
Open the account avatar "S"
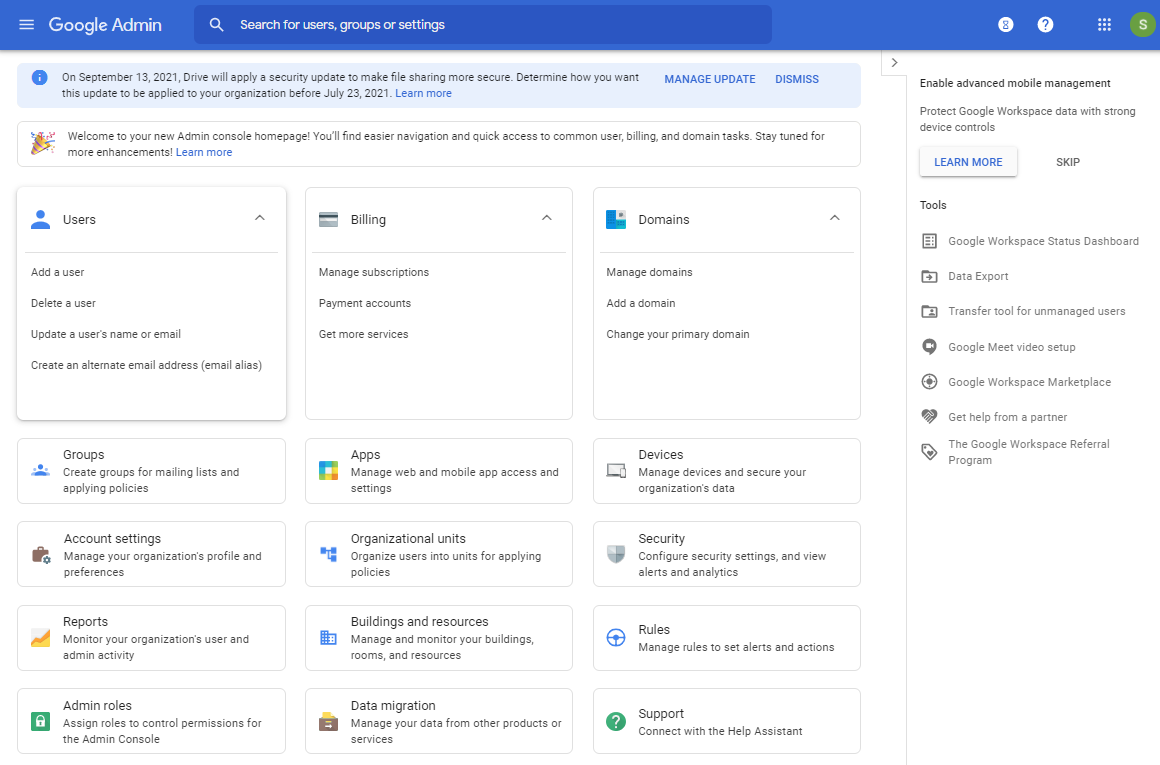point(1142,24)
